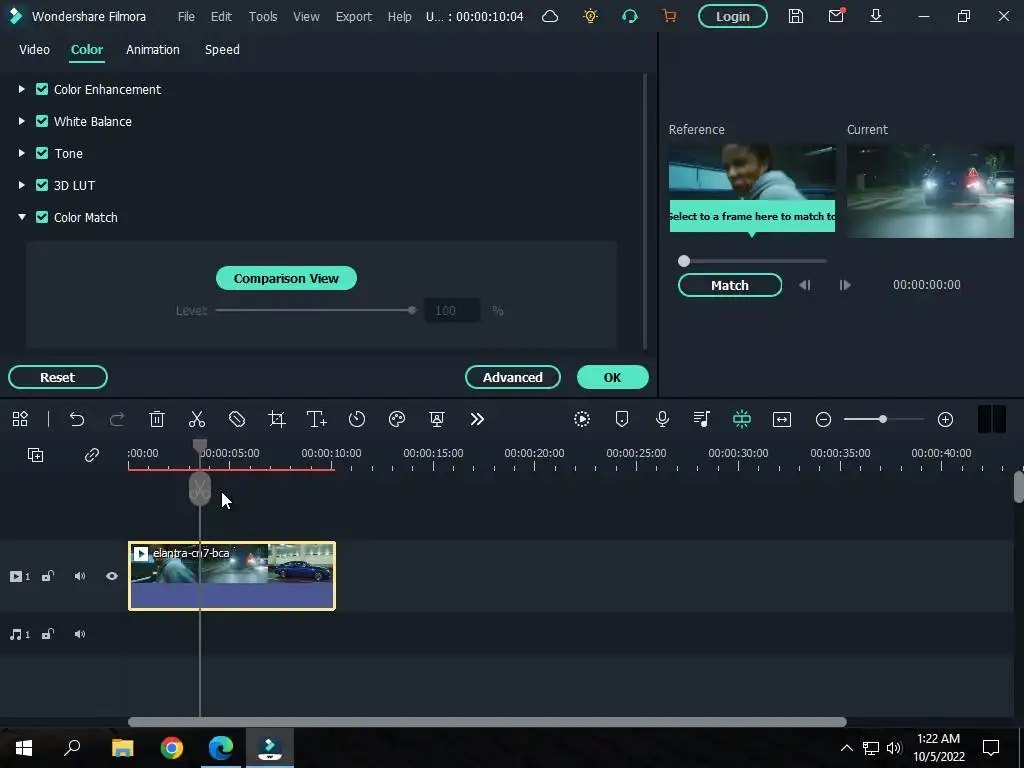
Task: Click the download arrow icon in title bar
Action: point(876,16)
